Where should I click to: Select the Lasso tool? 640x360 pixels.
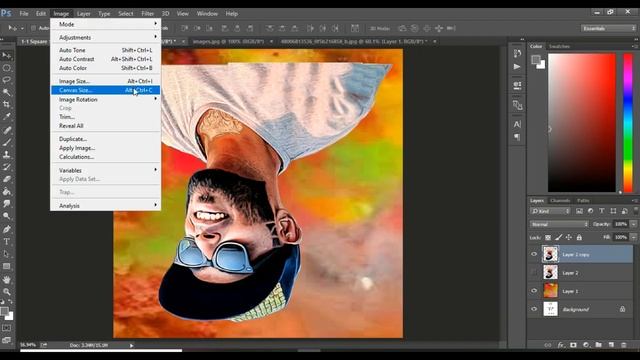pyautogui.click(x=7, y=80)
